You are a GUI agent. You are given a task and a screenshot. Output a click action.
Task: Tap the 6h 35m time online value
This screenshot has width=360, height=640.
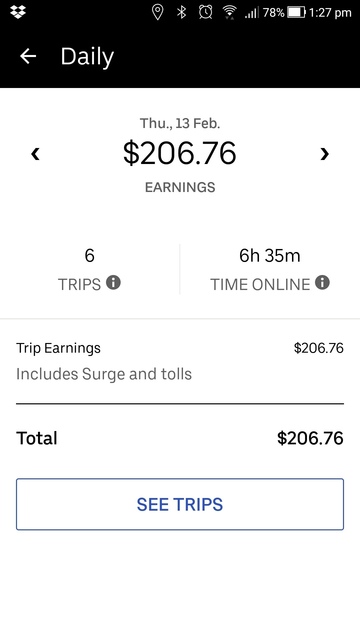pos(269,256)
